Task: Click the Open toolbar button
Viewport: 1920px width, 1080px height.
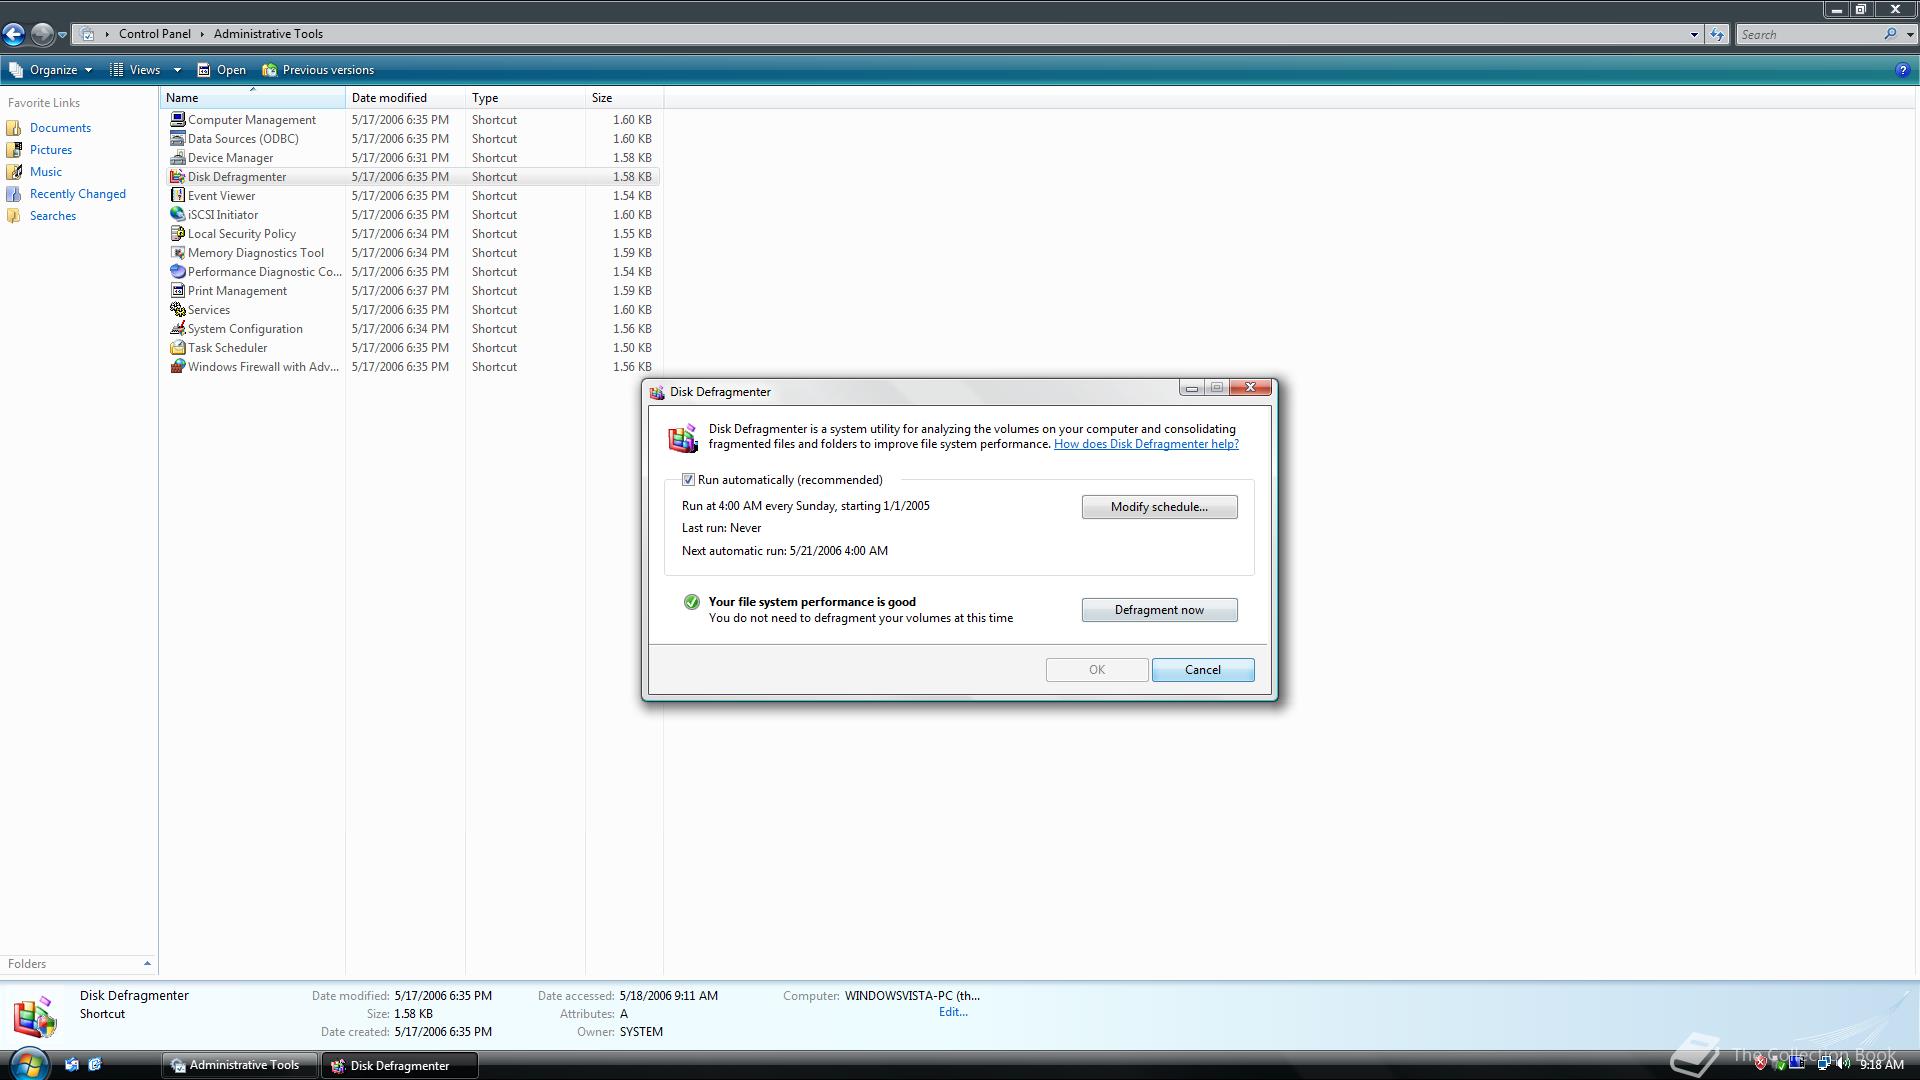Action: point(221,70)
